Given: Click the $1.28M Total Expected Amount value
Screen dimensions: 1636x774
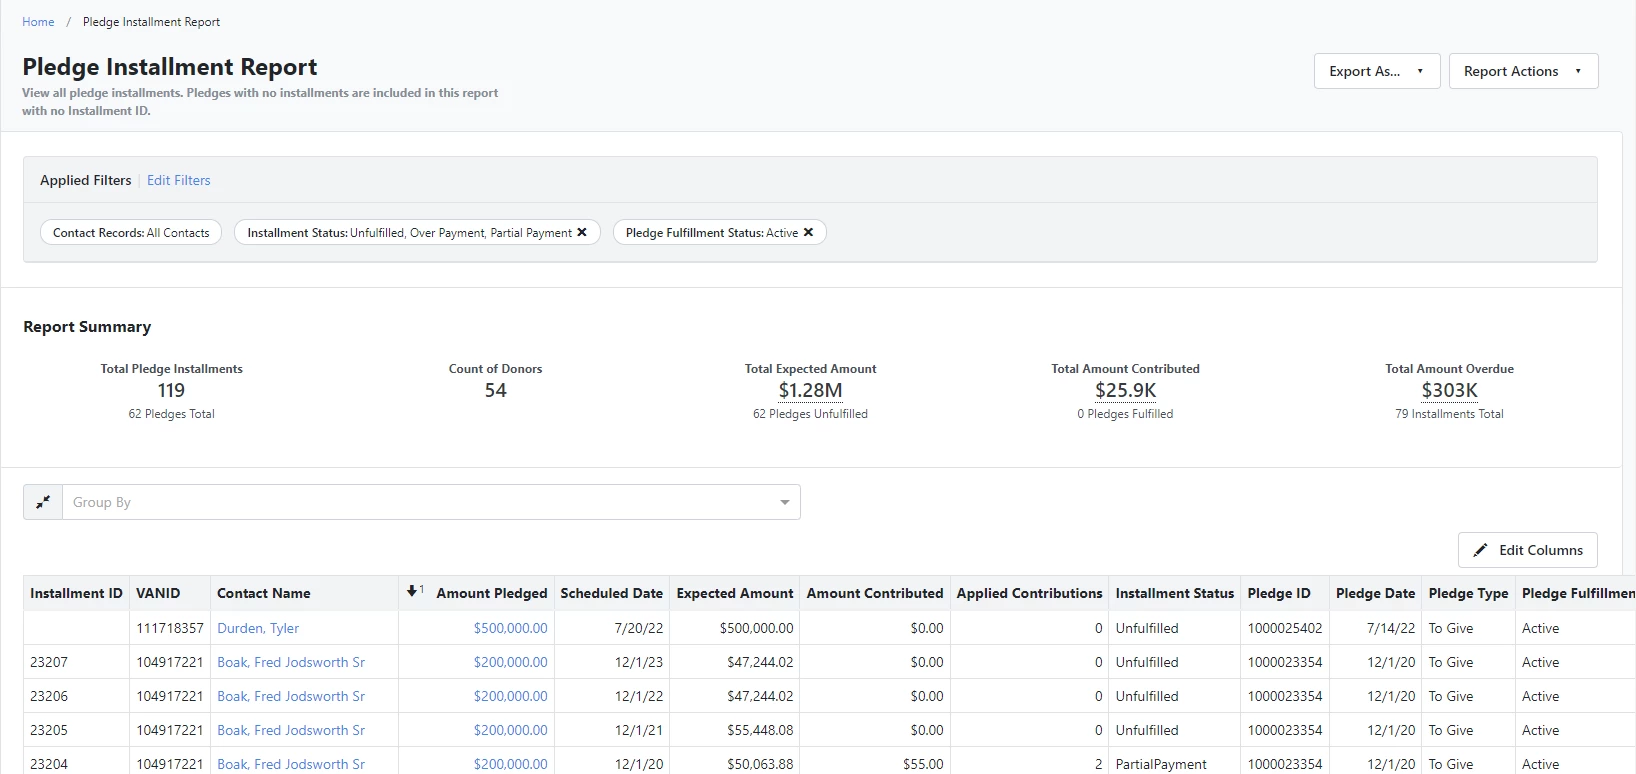Looking at the screenshot, I should pyautogui.click(x=810, y=390).
